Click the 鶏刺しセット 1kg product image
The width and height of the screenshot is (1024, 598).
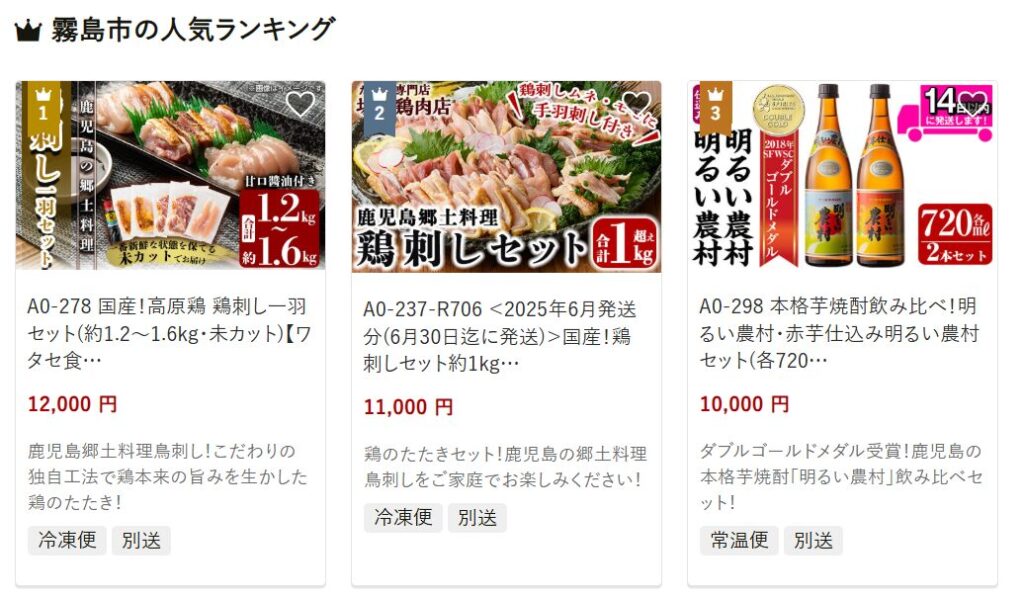coord(506,176)
